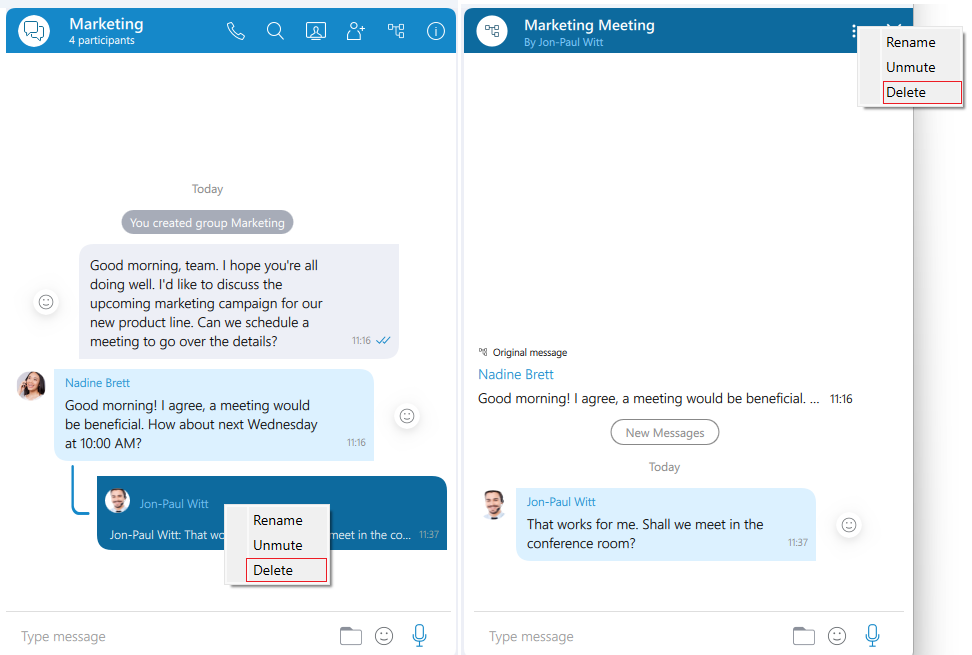This screenshot has height=655, width=972.
Task: React to Nadine Brett's message in Marketing
Action: 407,416
